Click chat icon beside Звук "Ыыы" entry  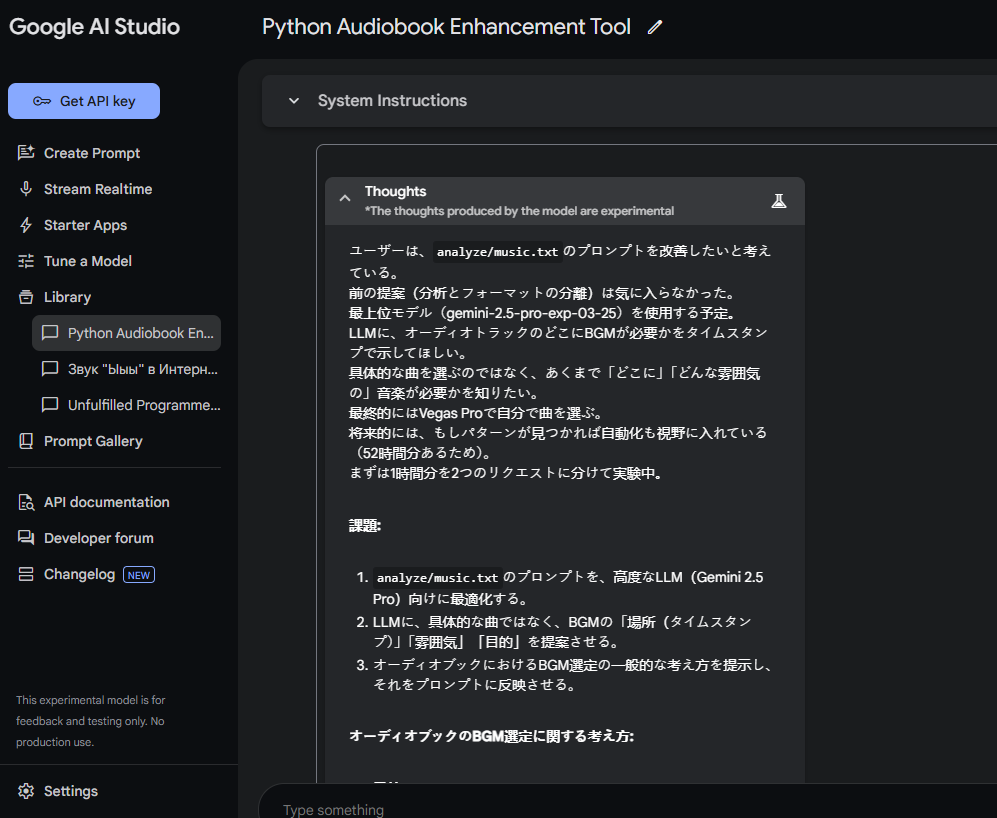pos(50,369)
